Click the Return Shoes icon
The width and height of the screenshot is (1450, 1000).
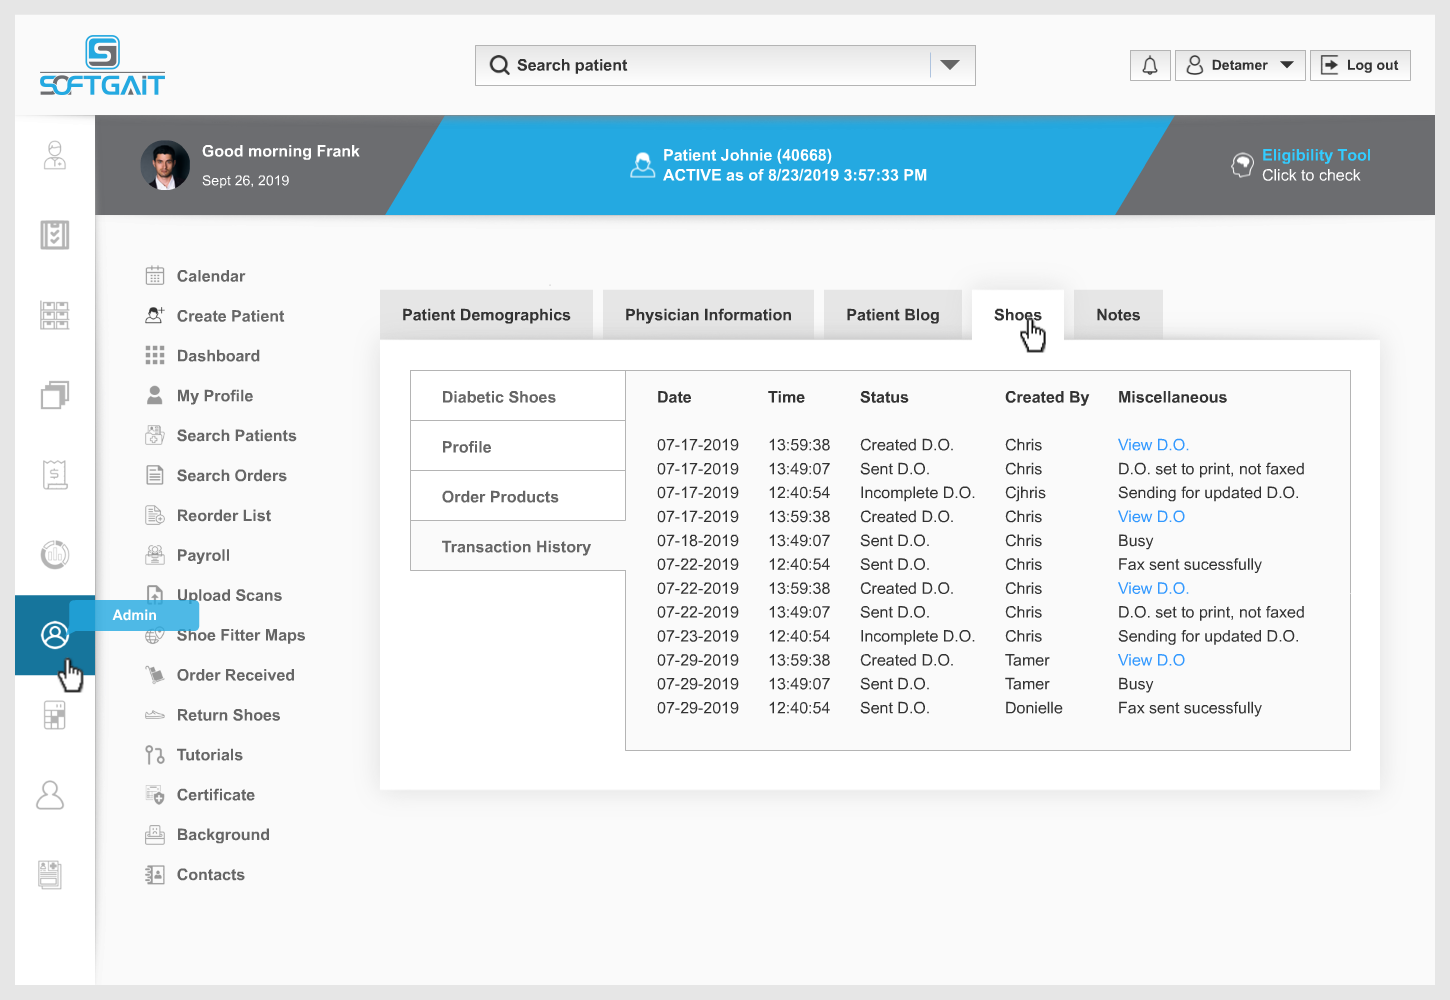pos(155,715)
